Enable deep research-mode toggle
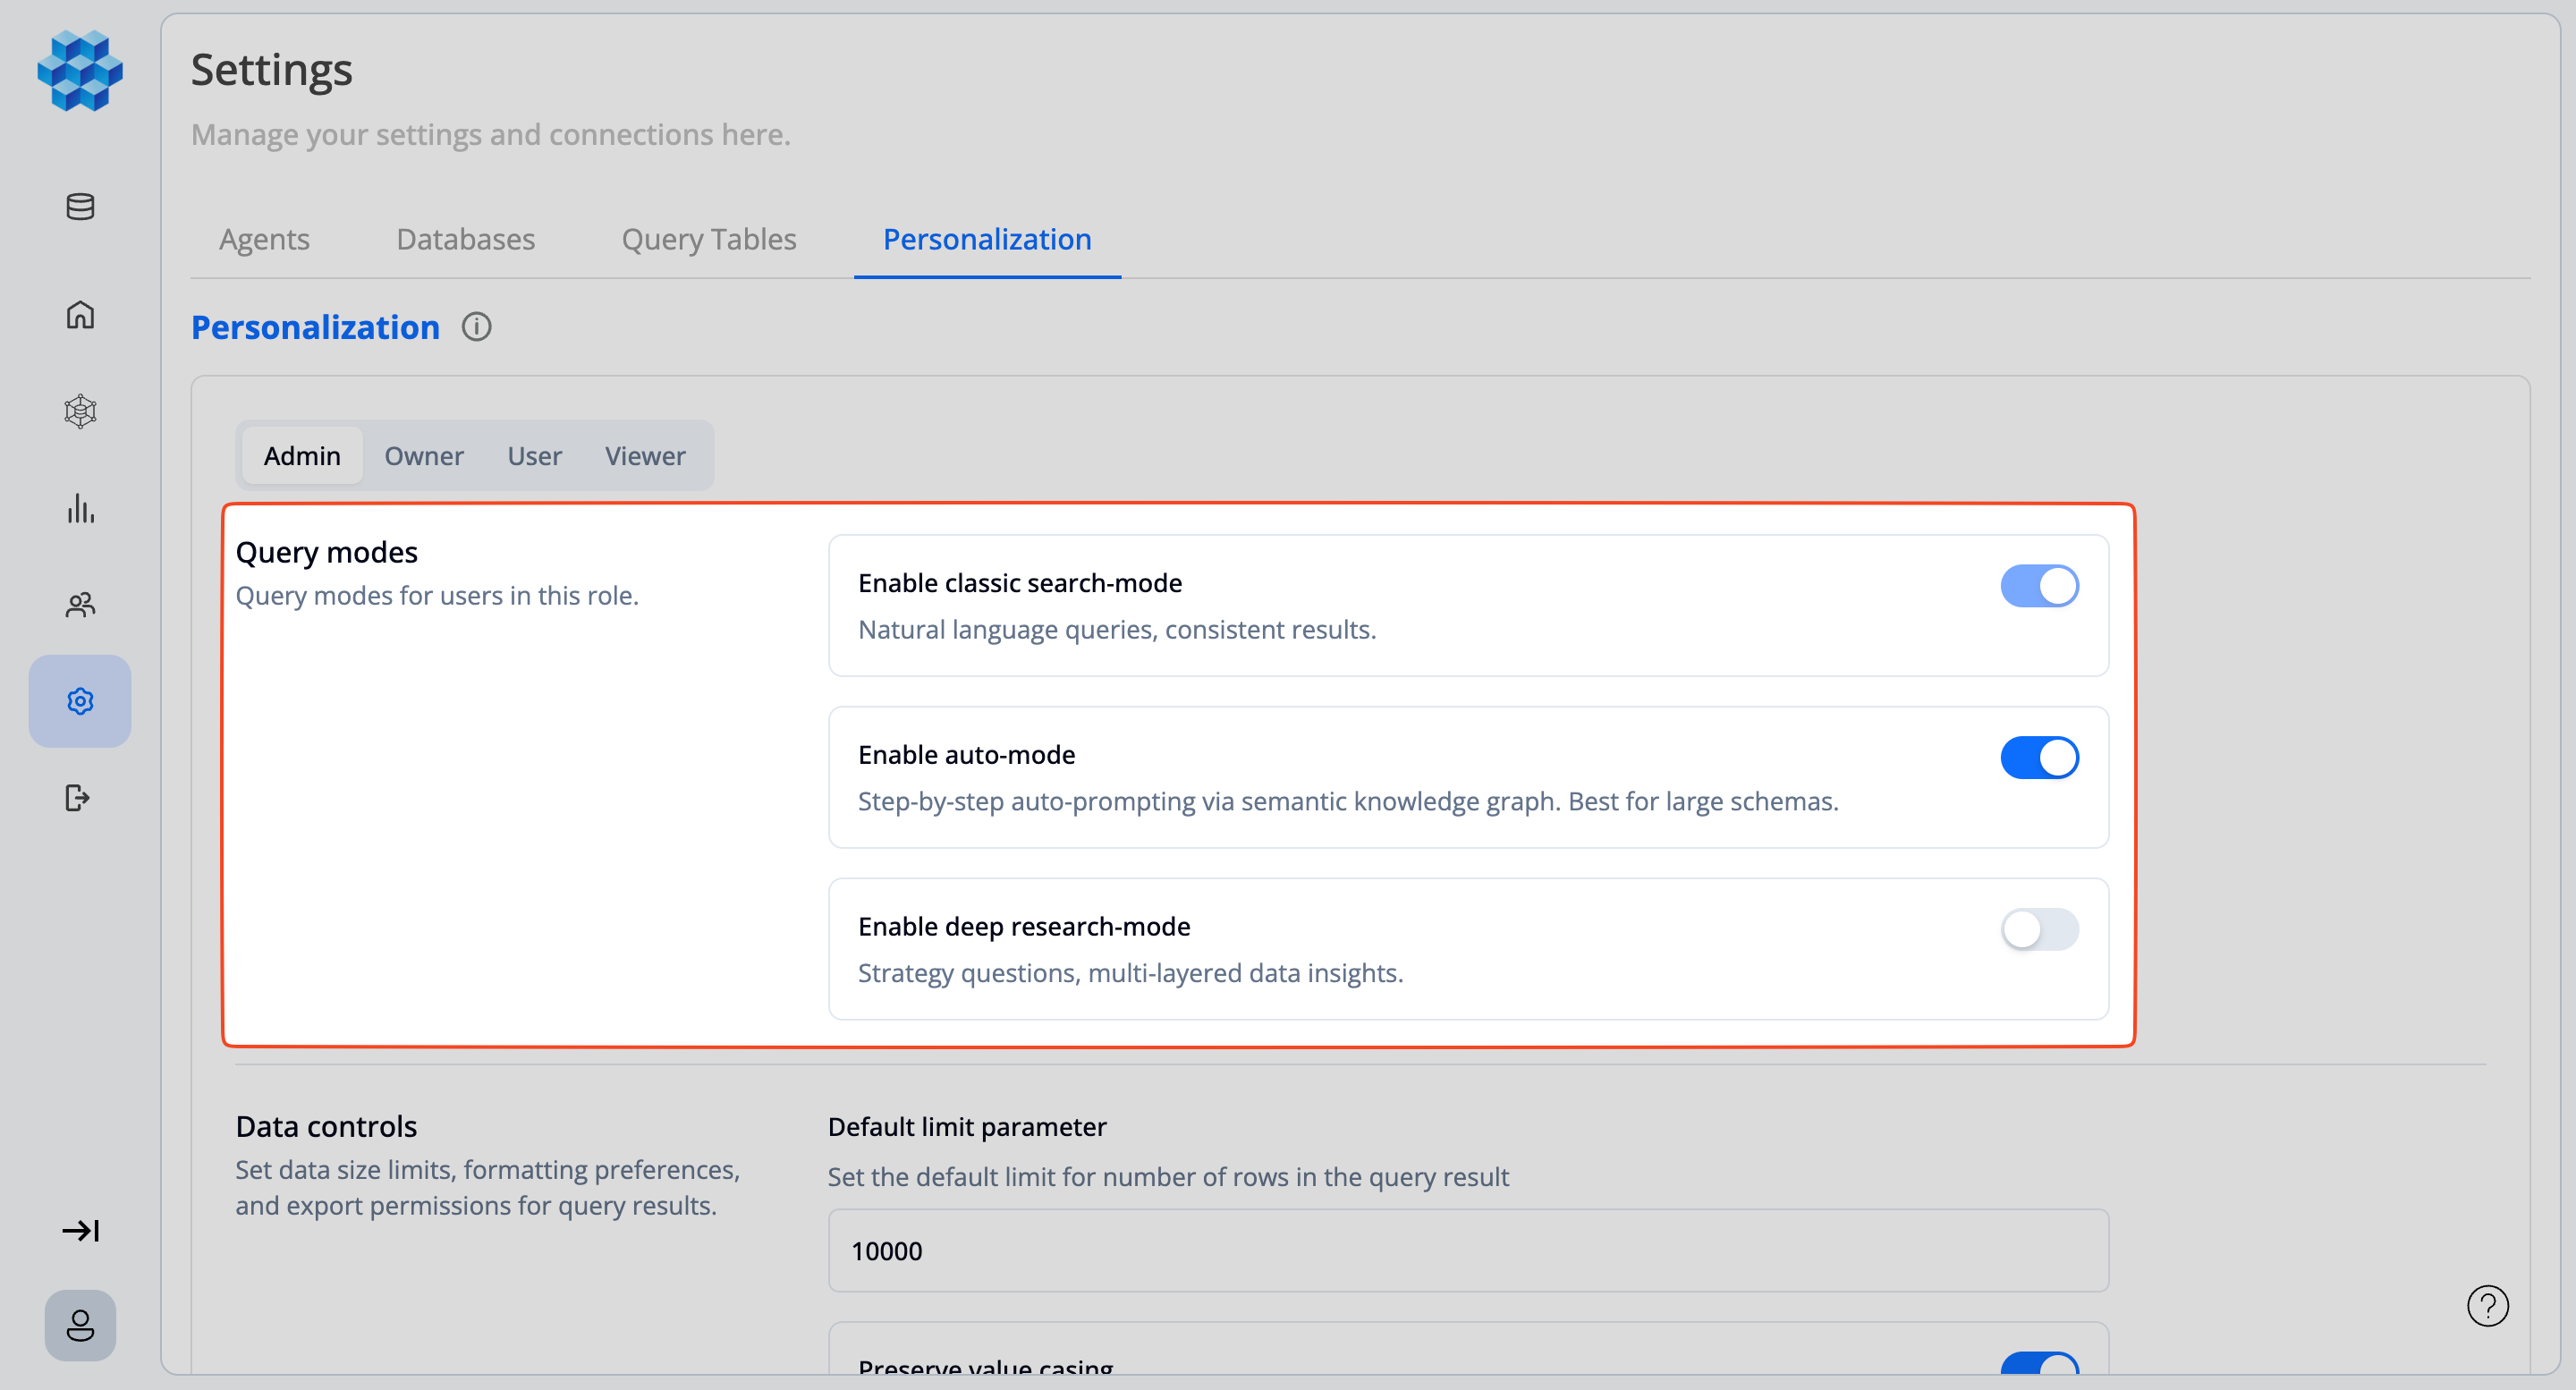 coord(2039,930)
